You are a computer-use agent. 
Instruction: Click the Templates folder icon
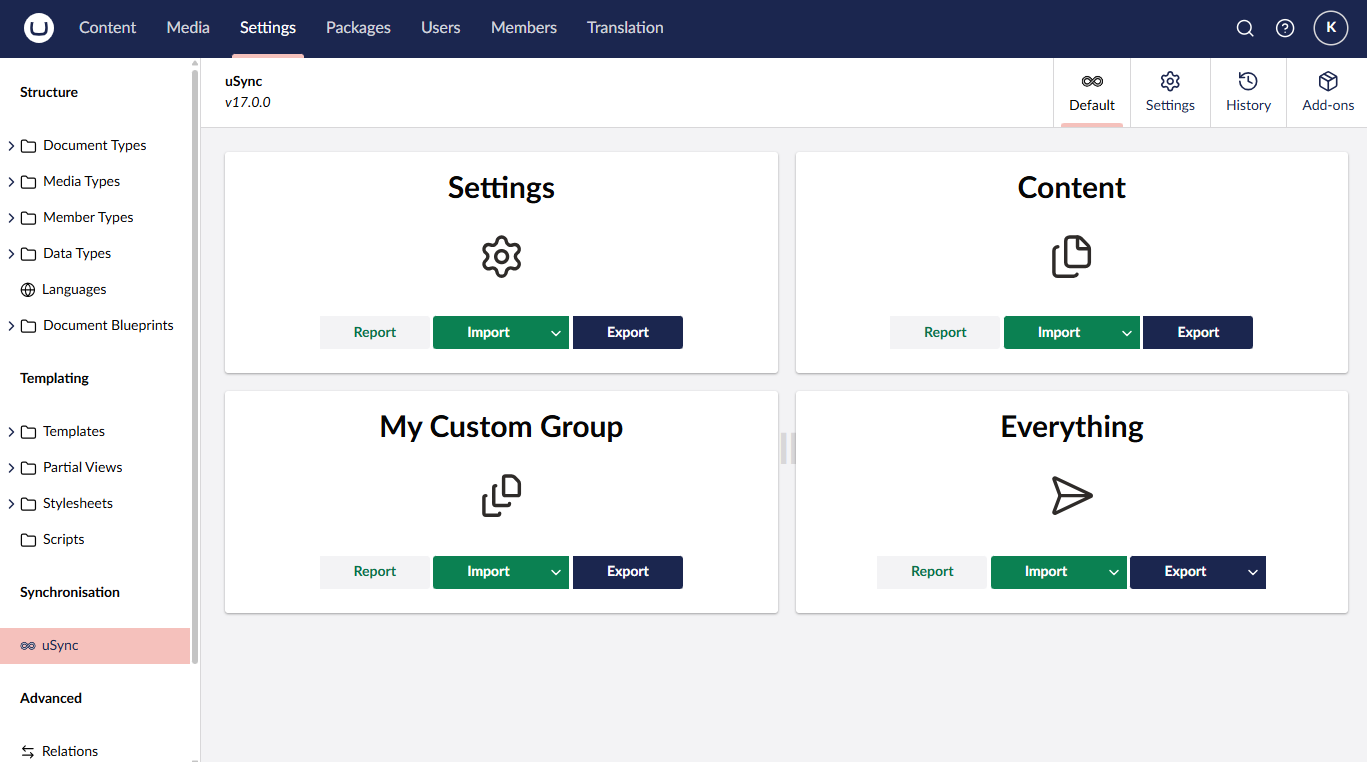29,432
